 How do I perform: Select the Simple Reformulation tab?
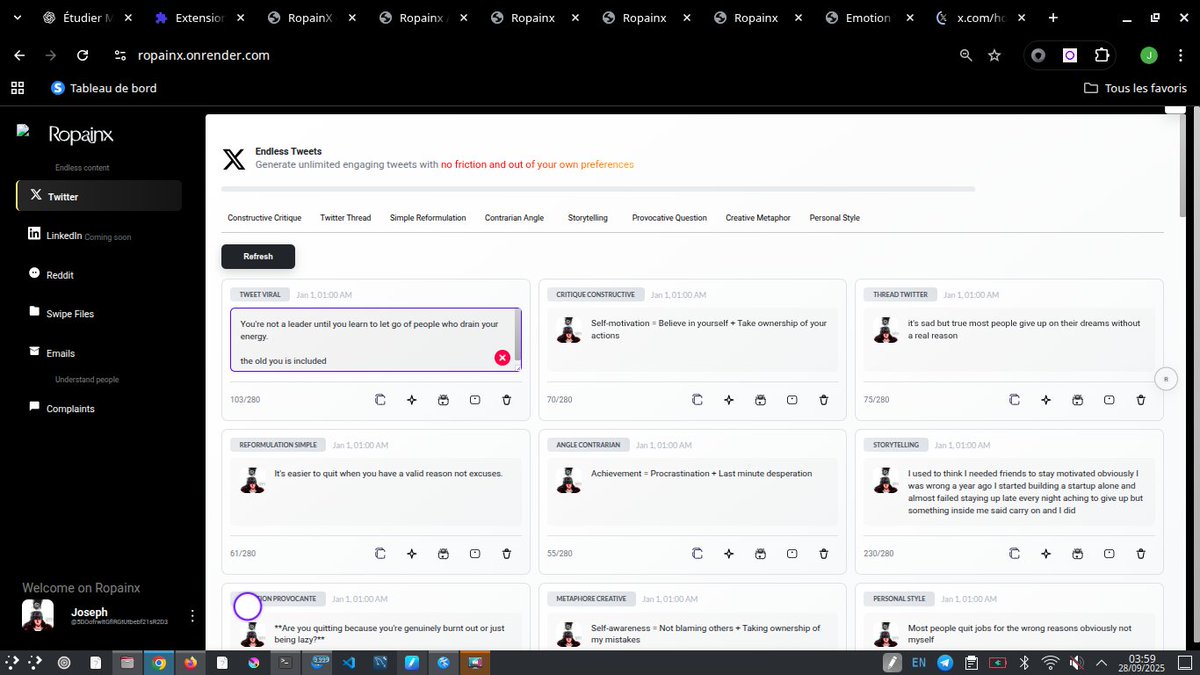(x=428, y=217)
